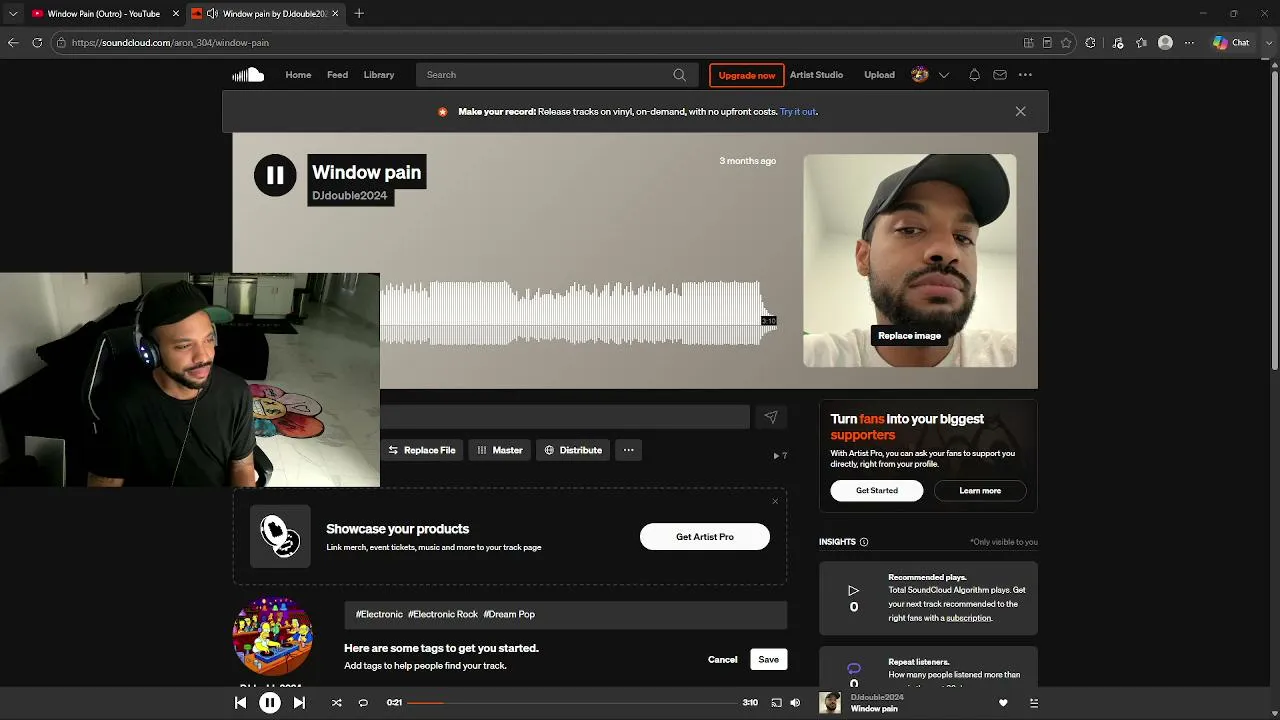Add this page to favorites
This screenshot has height=720, width=1280.
coord(1066,43)
